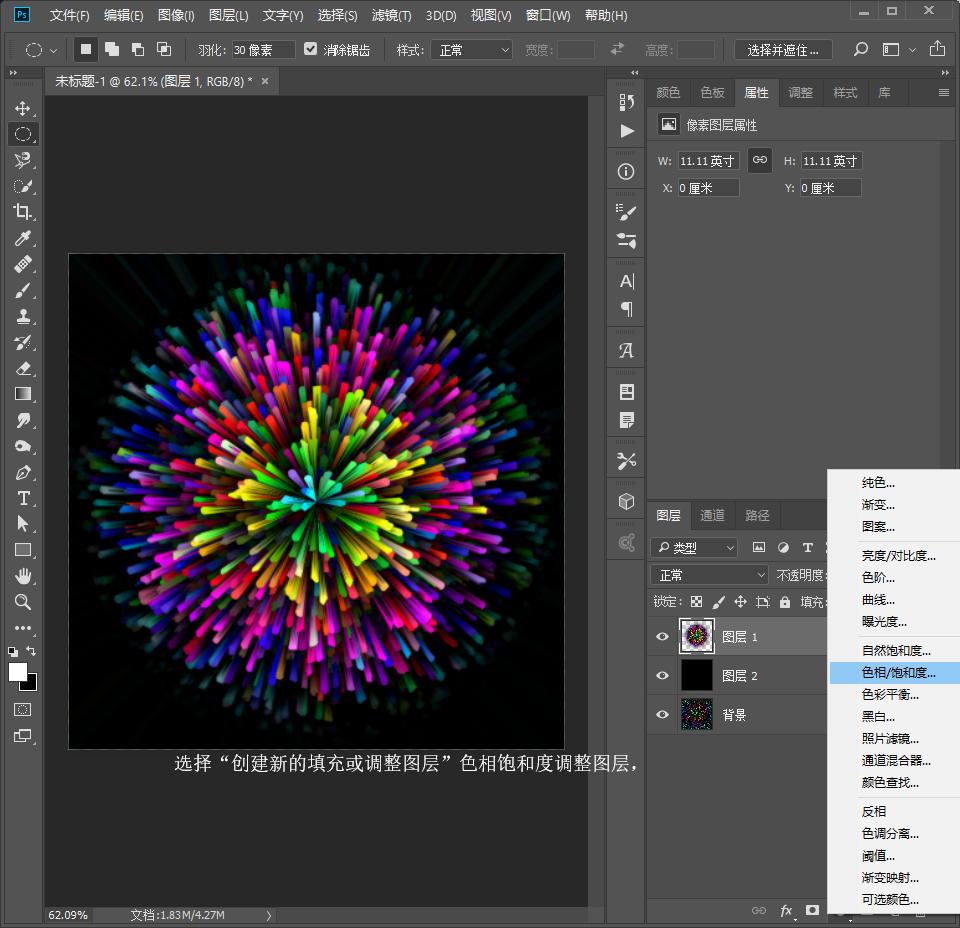Toggle visibility of 背景 layer
960x928 pixels.
click(x=662, y=715)
